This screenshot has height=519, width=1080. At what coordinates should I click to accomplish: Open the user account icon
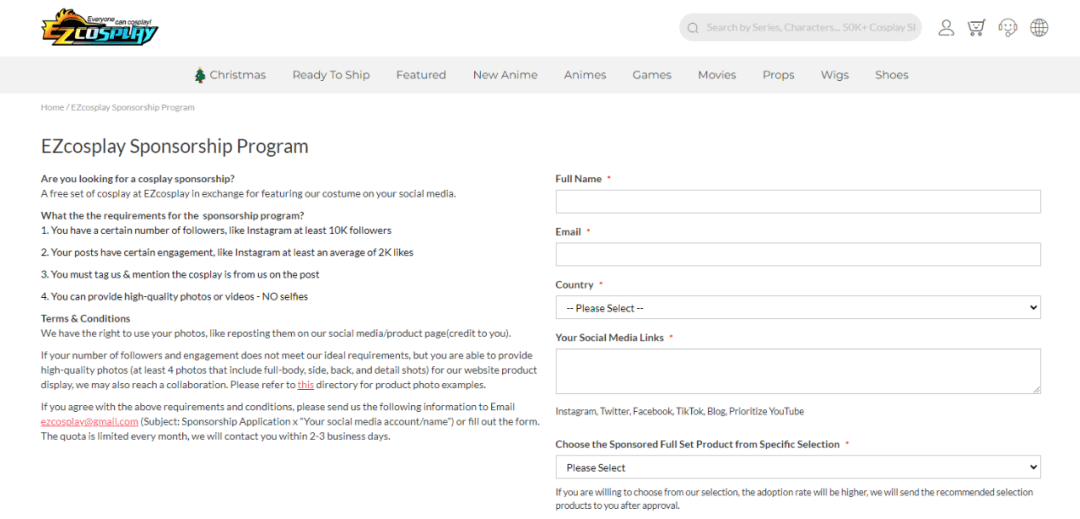point(946,28)
